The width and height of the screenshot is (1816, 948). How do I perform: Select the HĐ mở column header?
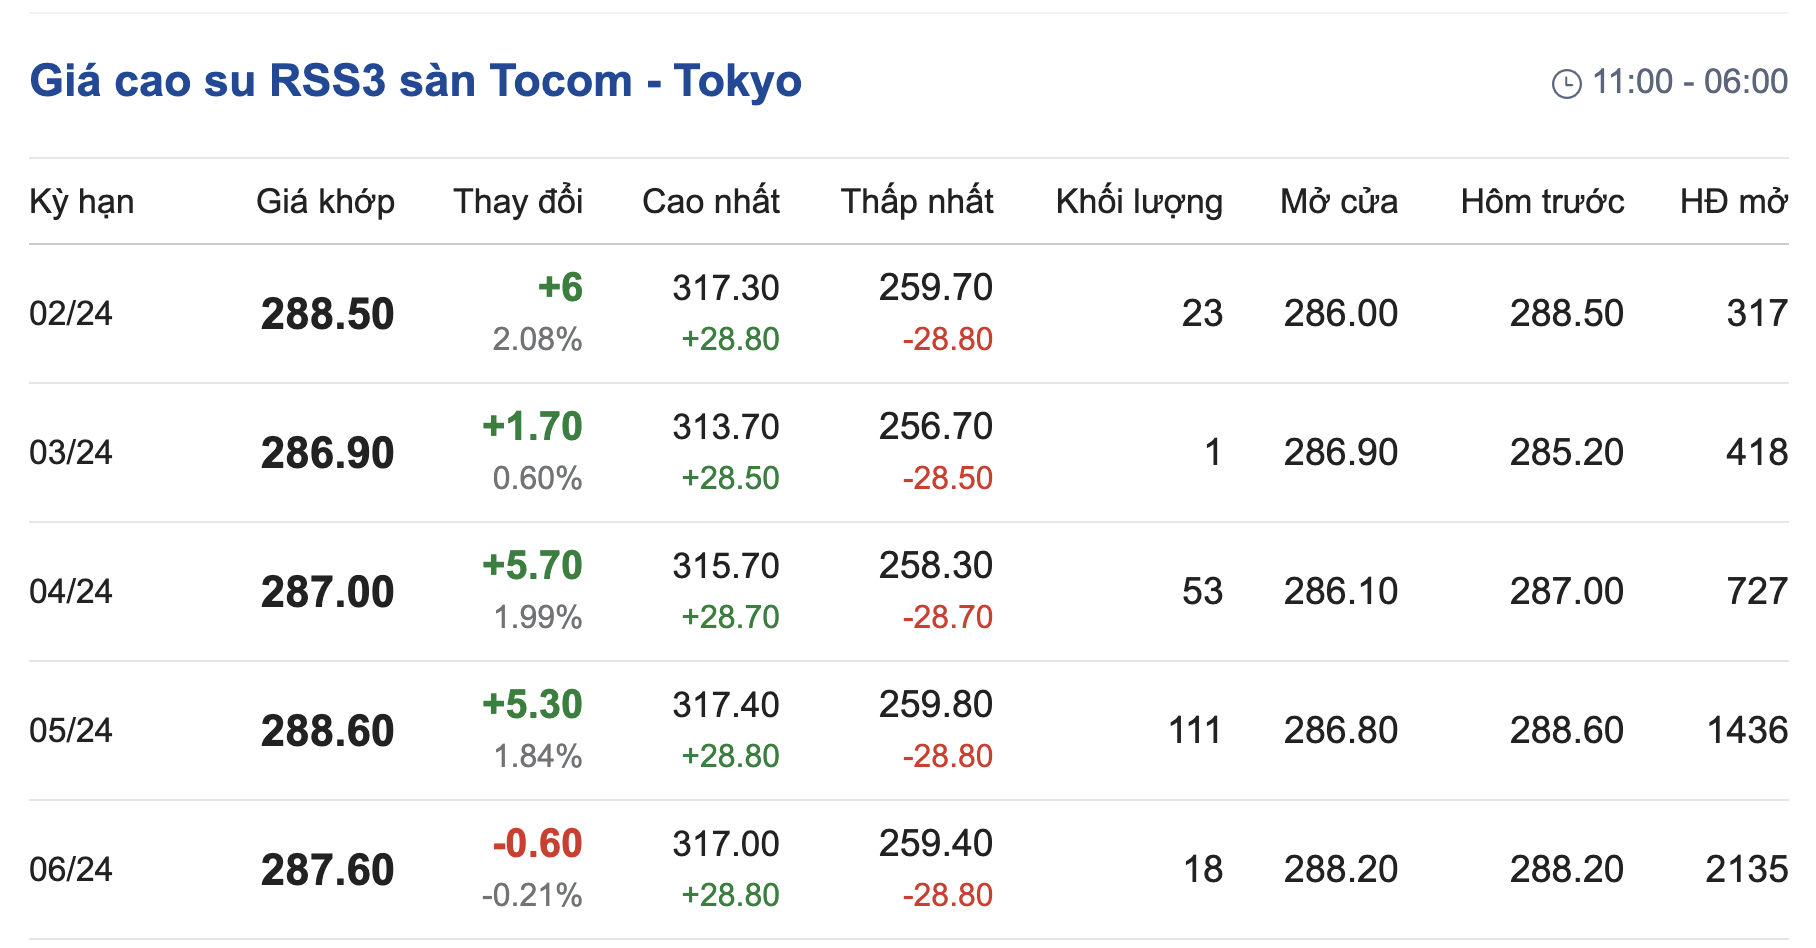(1733, 202)
